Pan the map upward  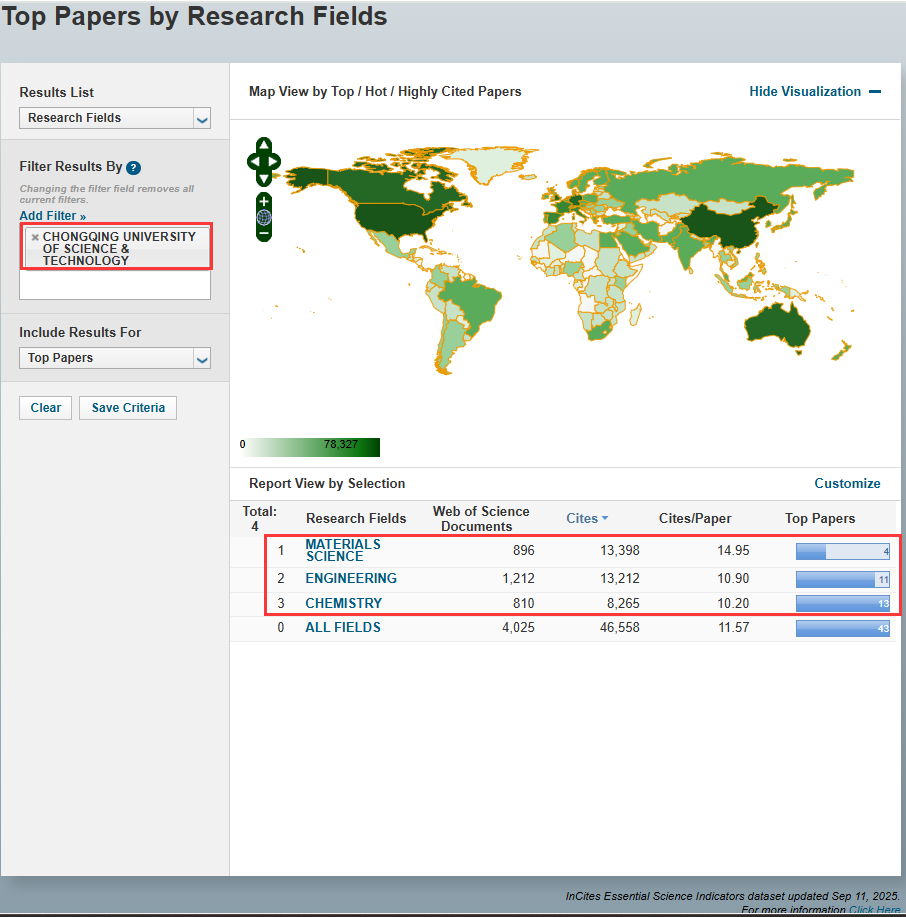264,145
